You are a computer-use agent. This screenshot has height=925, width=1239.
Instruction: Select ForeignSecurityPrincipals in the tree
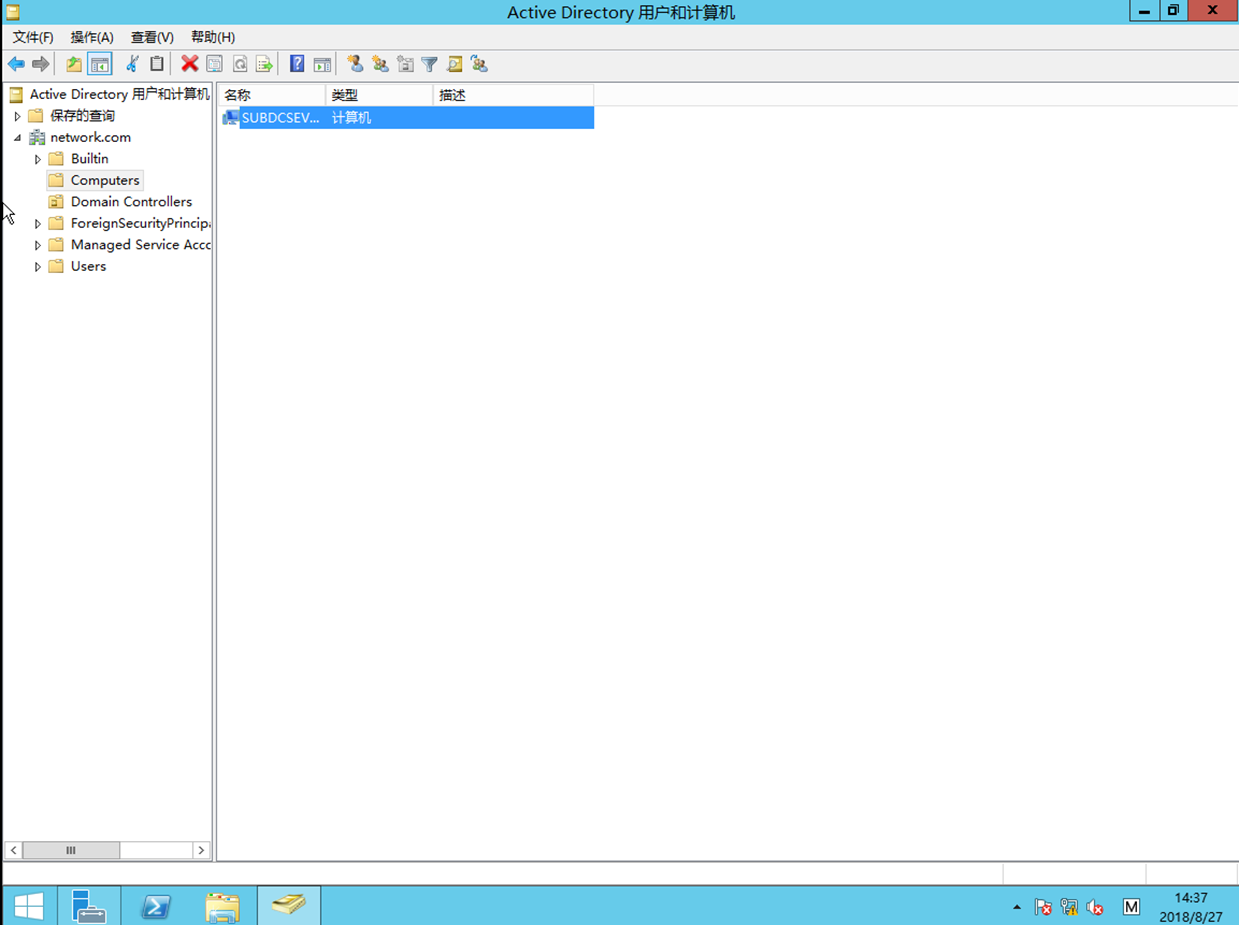(x=140, y=224)
